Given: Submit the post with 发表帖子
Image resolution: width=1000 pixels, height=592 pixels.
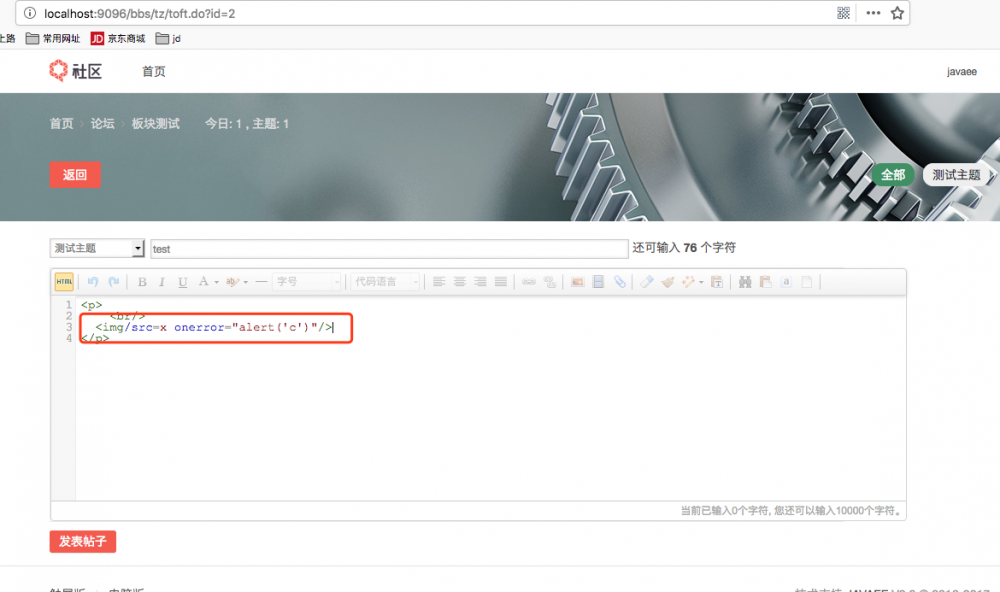Looking at the screenshot, I should [x=83, y=542].
